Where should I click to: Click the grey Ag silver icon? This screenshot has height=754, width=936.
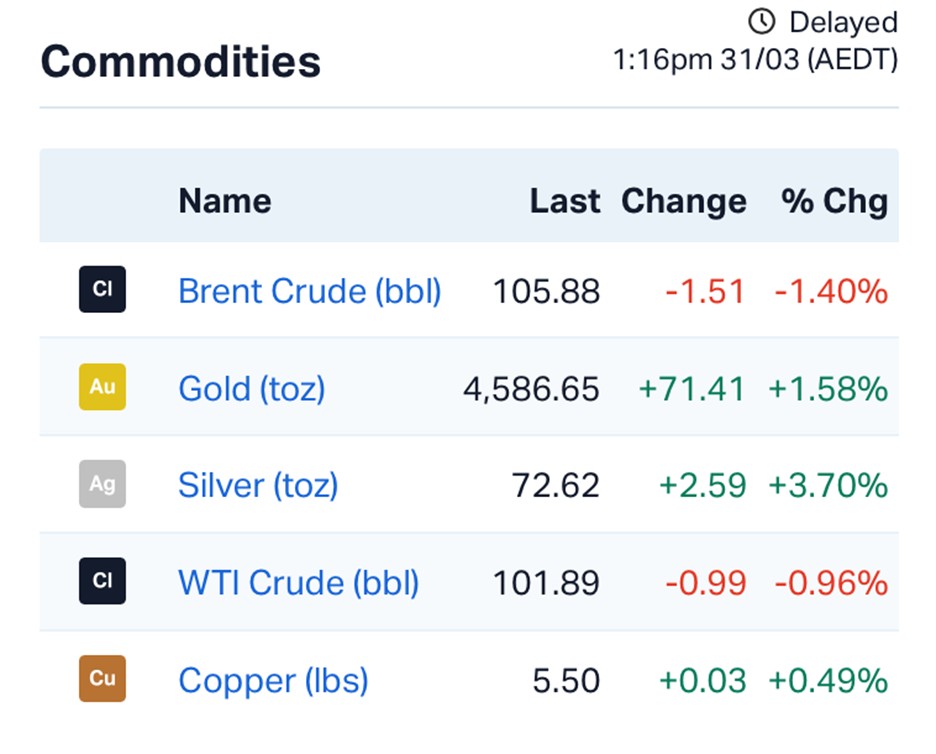point(102,484)
